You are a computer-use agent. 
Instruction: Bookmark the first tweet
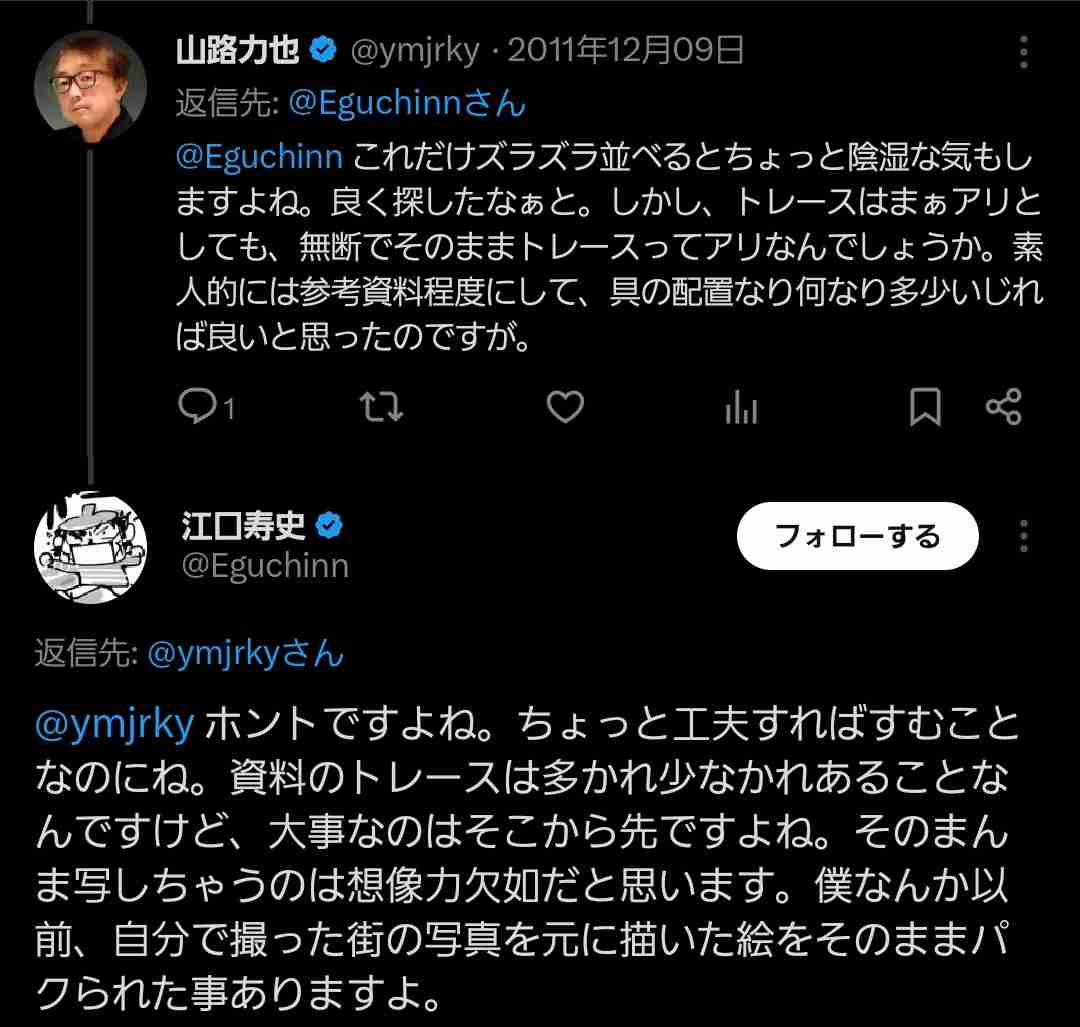click(924, 407)
